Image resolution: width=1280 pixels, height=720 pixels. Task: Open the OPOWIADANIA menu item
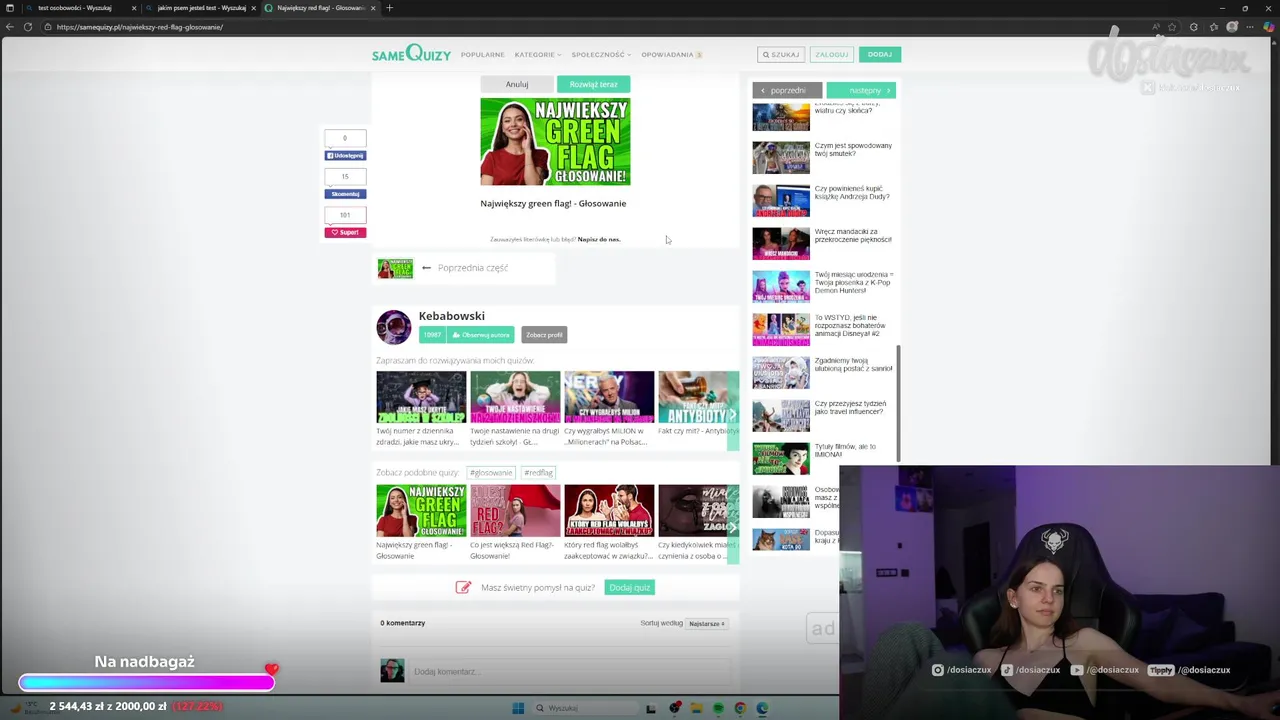pyautogui.click(x=671, y=54)
